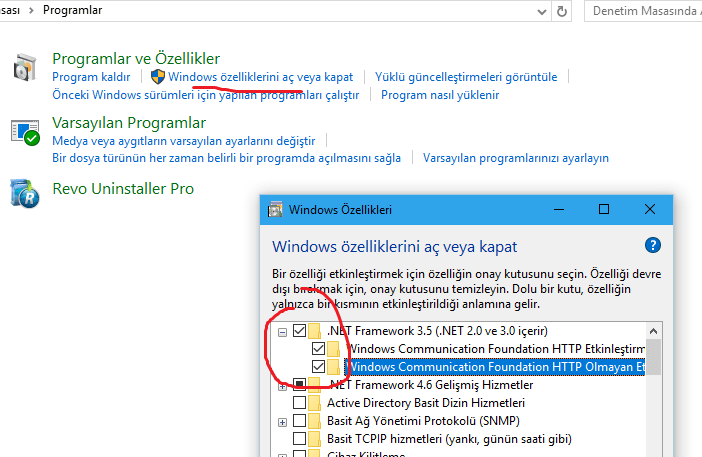The width and height of the screenshot is (702, 457).
Task: Select Windows Communication Foundation HTTP Etkinleştirme row
Action: pos(496,349)
